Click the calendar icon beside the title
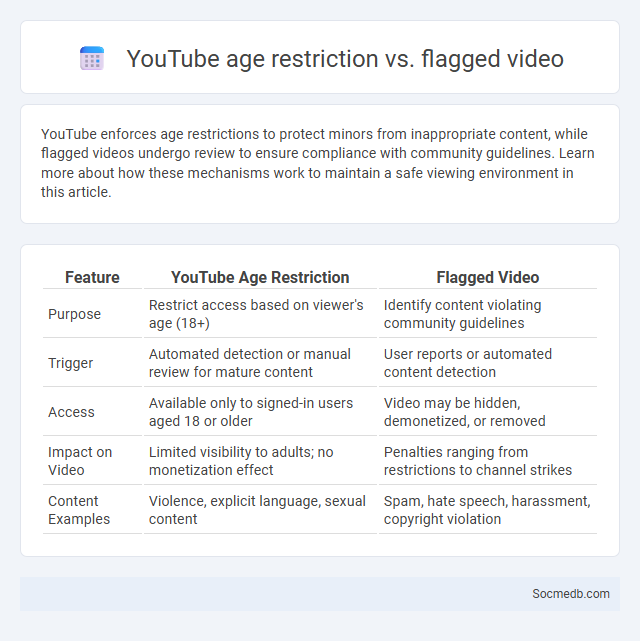 click(92, 58)
